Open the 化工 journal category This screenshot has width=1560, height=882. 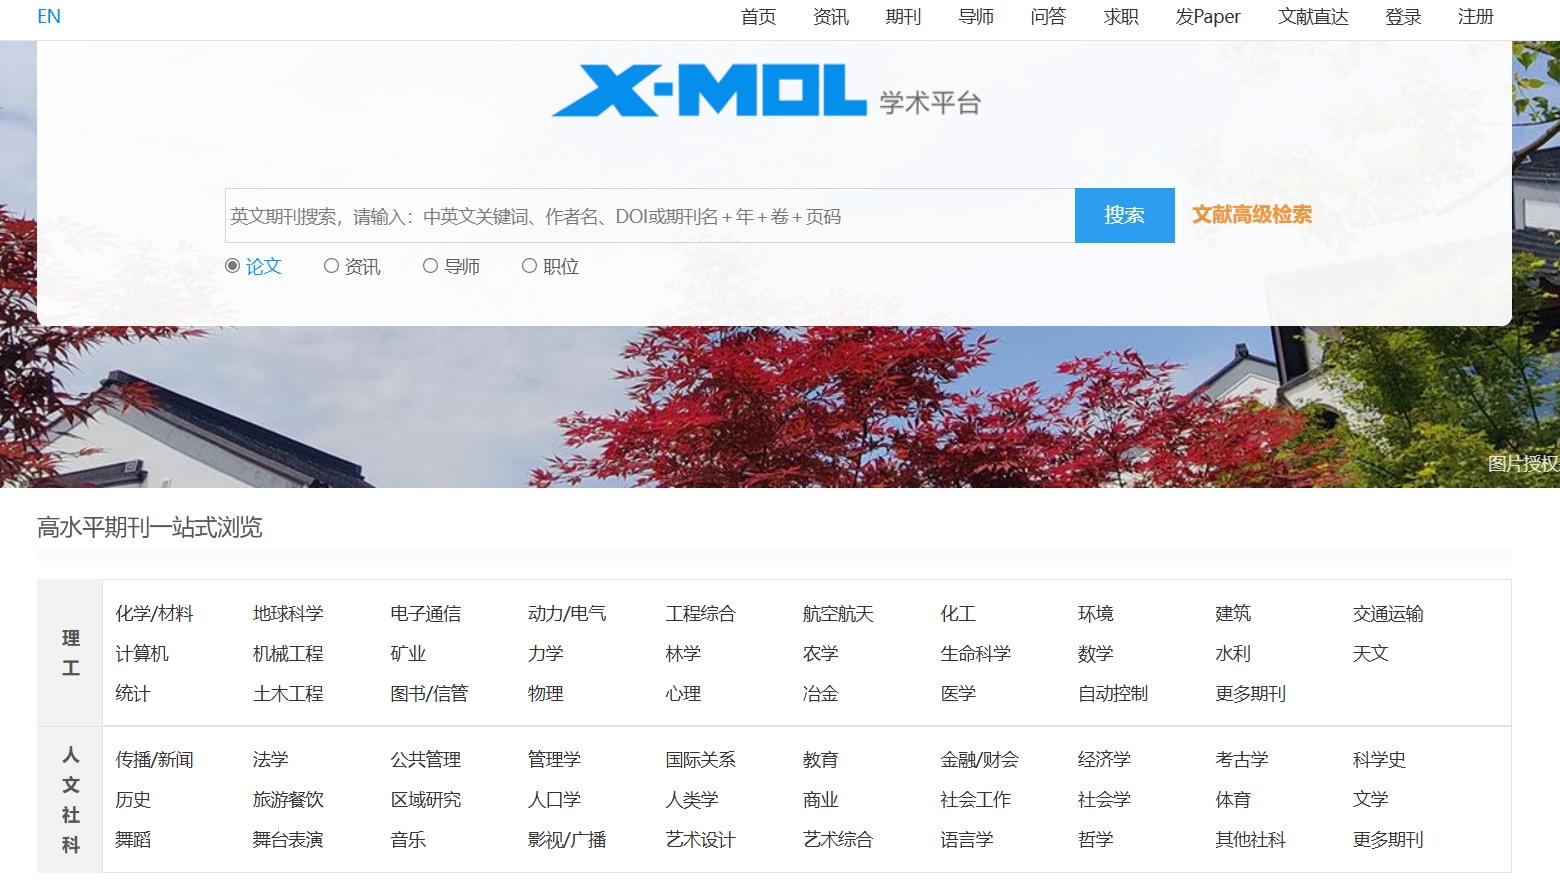click(958, 614)
